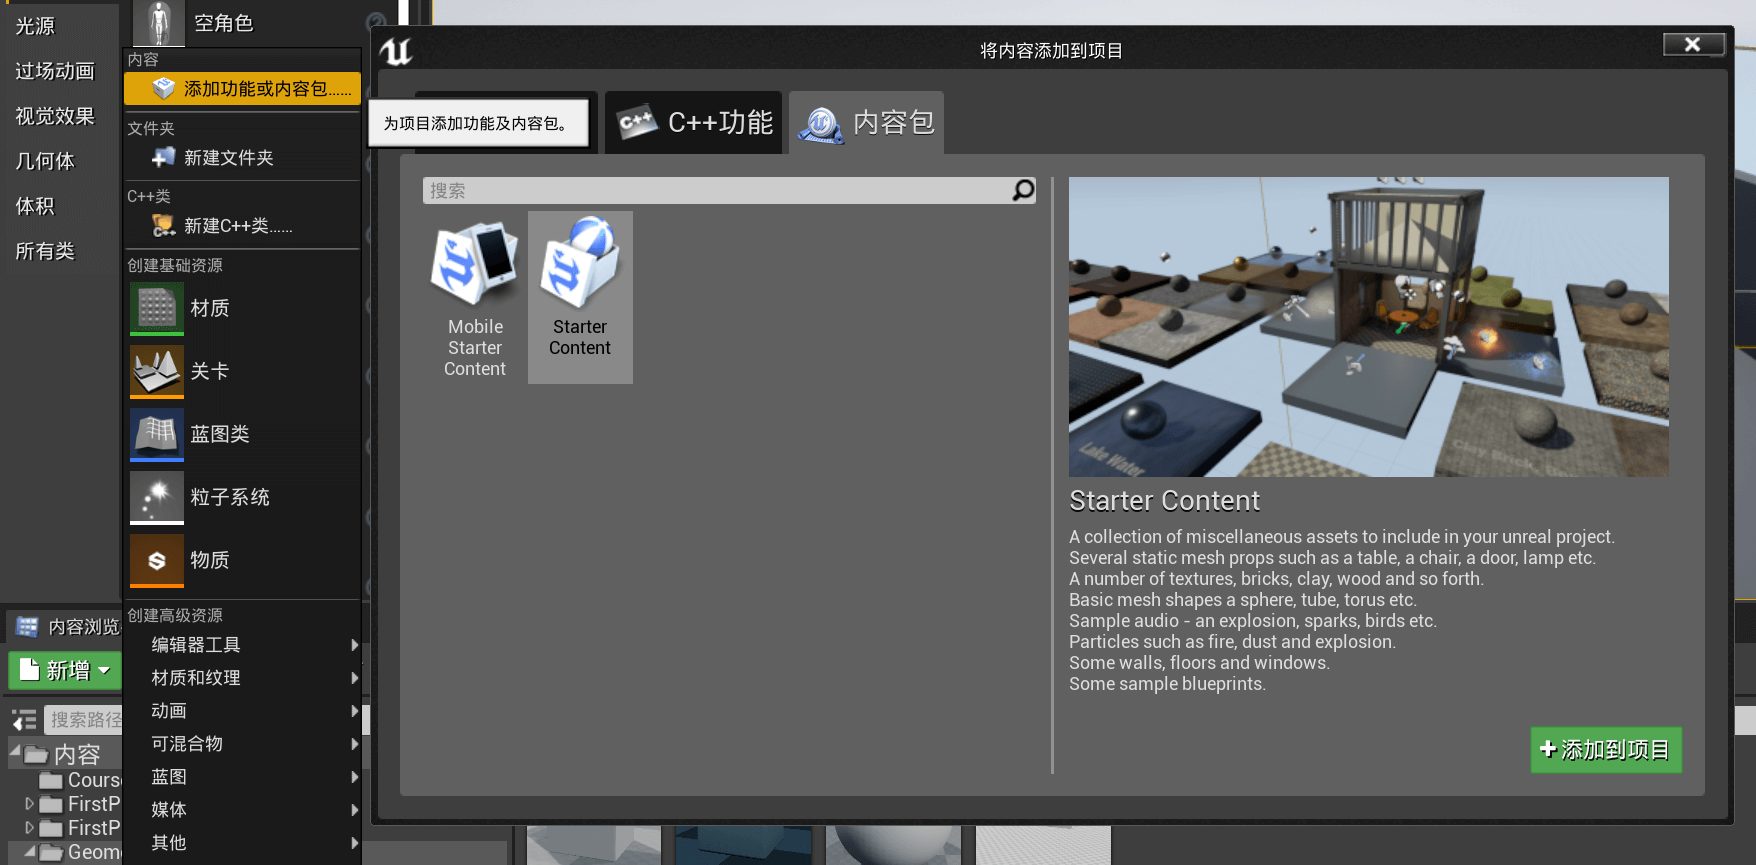Choose the Mobile Starter Content pack
This screenshot has height=865, width=1756.
pyautogui.click(x=475, y=297)
